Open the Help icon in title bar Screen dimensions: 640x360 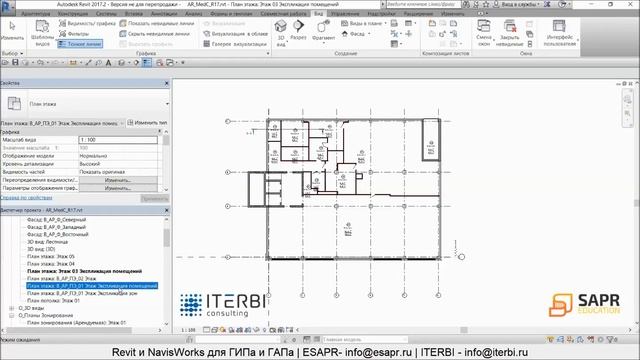(x=562, y=4)
